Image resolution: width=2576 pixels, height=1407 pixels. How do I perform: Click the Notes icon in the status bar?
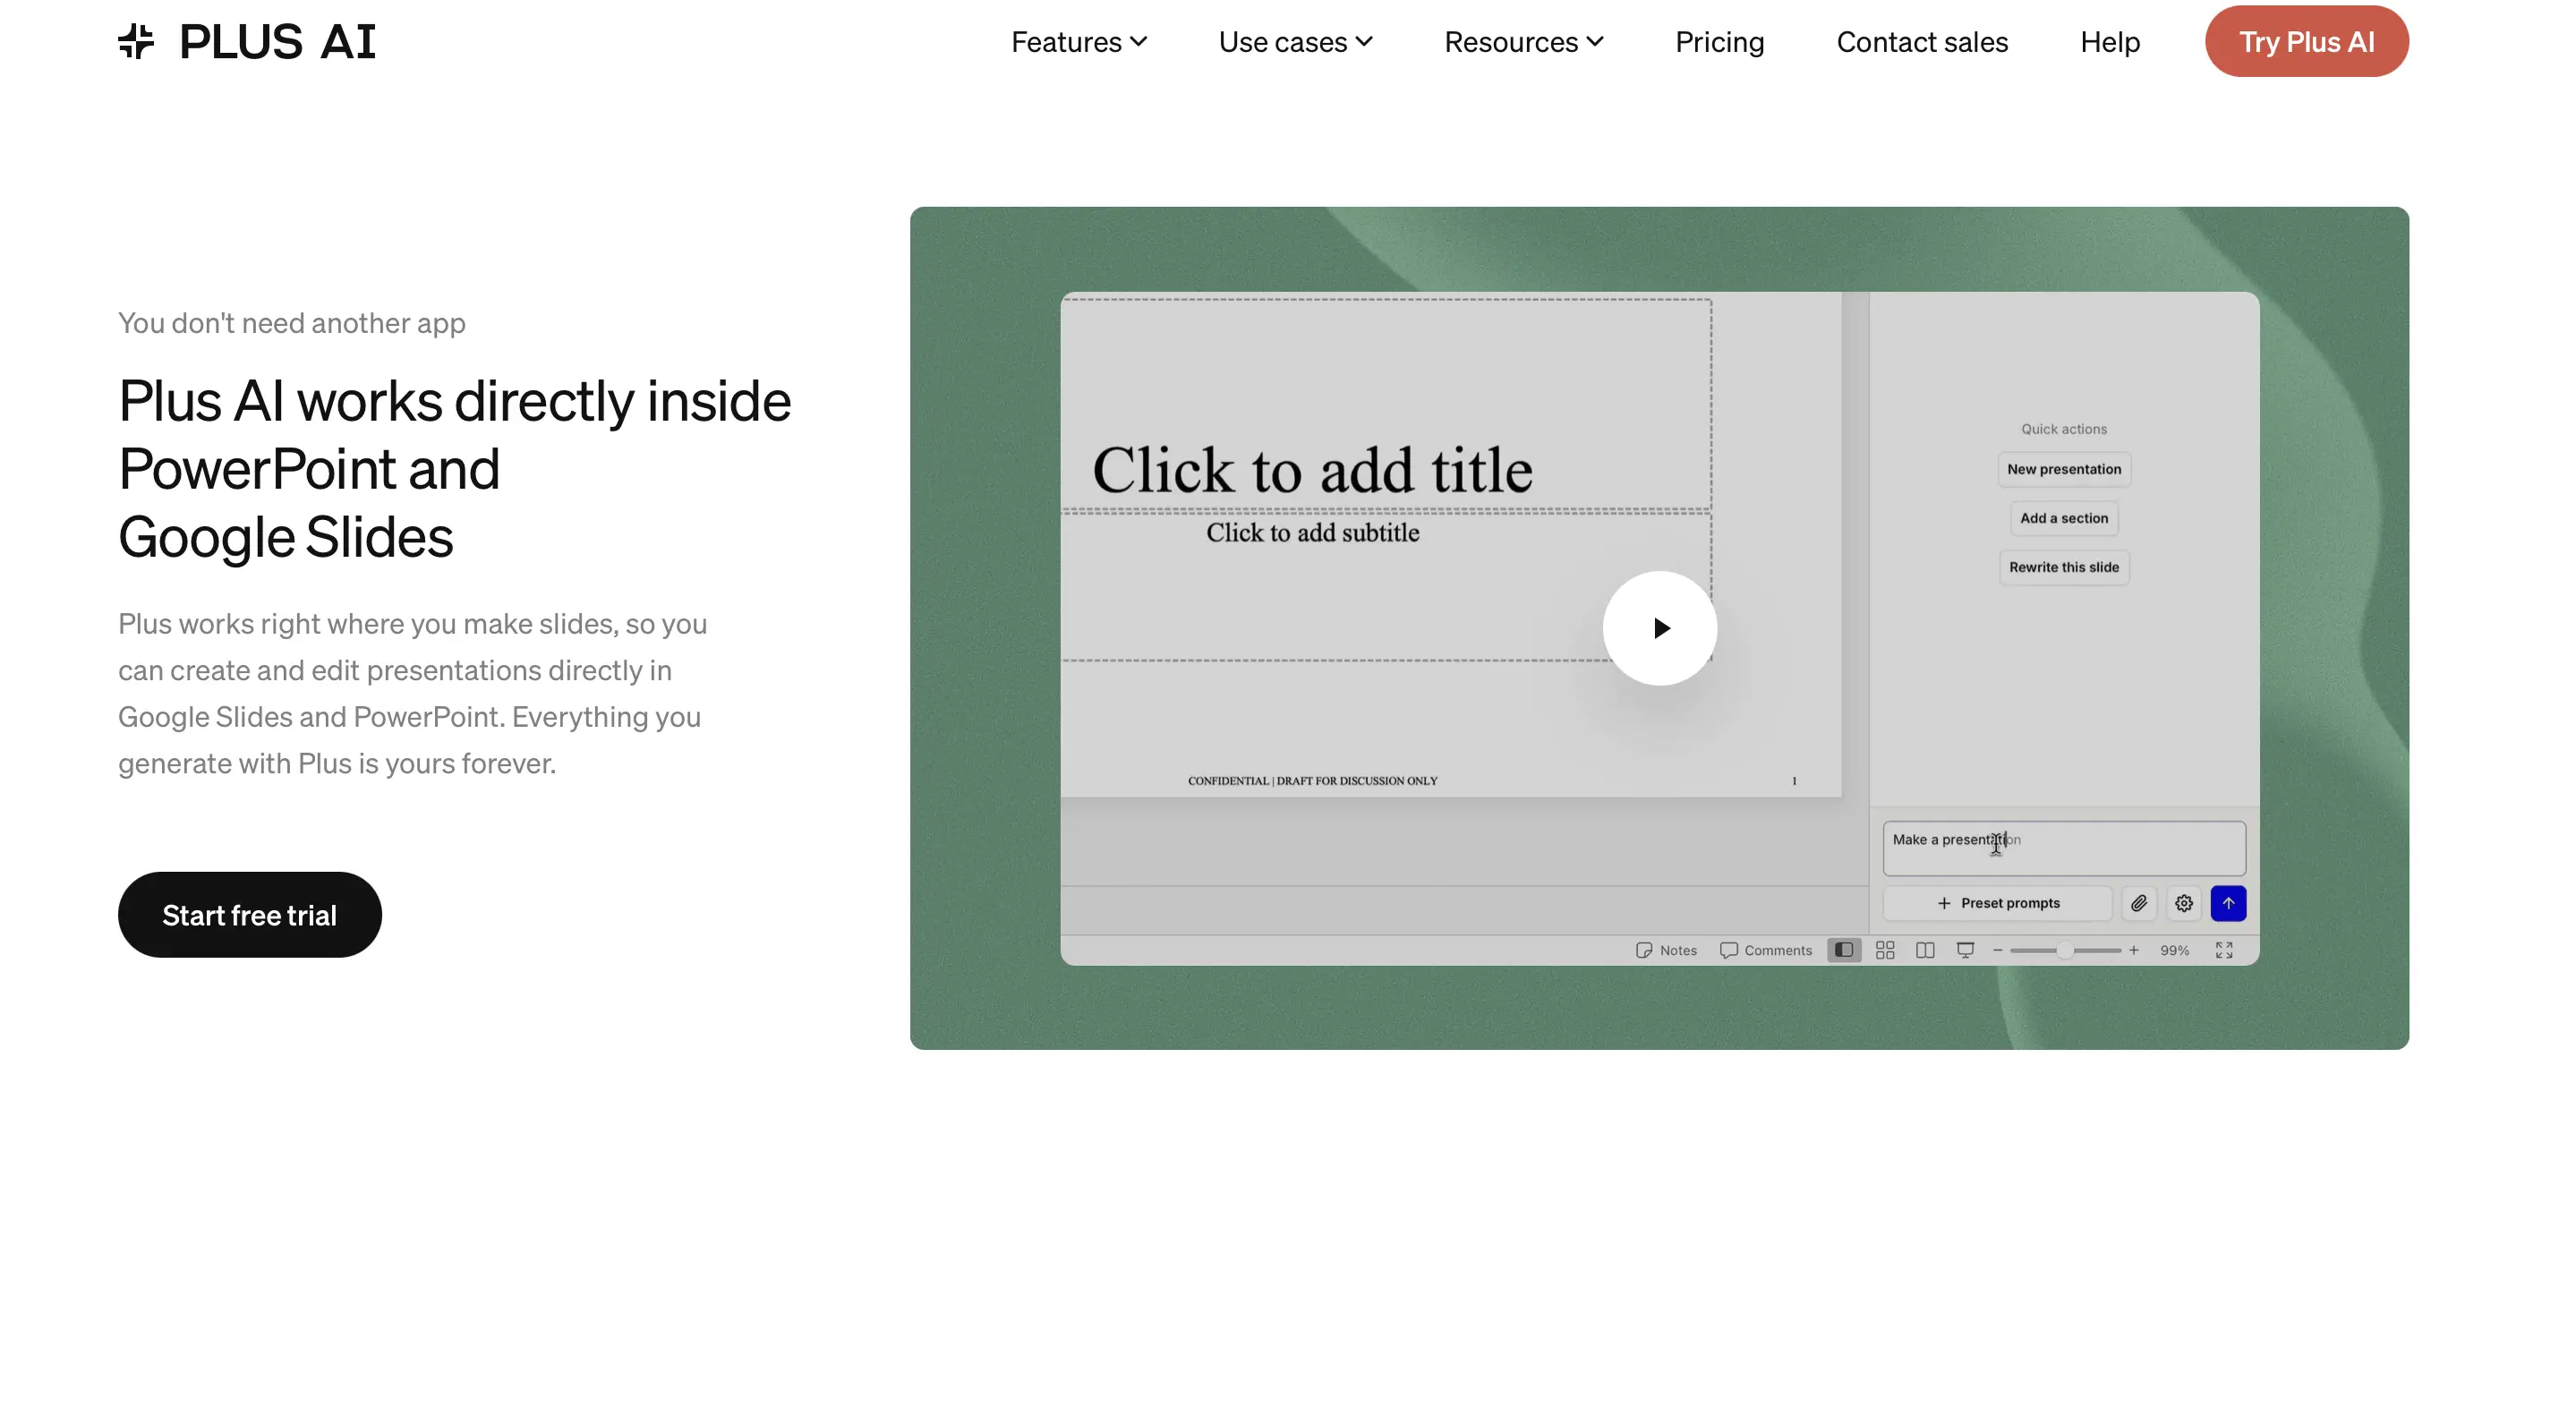[x=1644, y=950]
